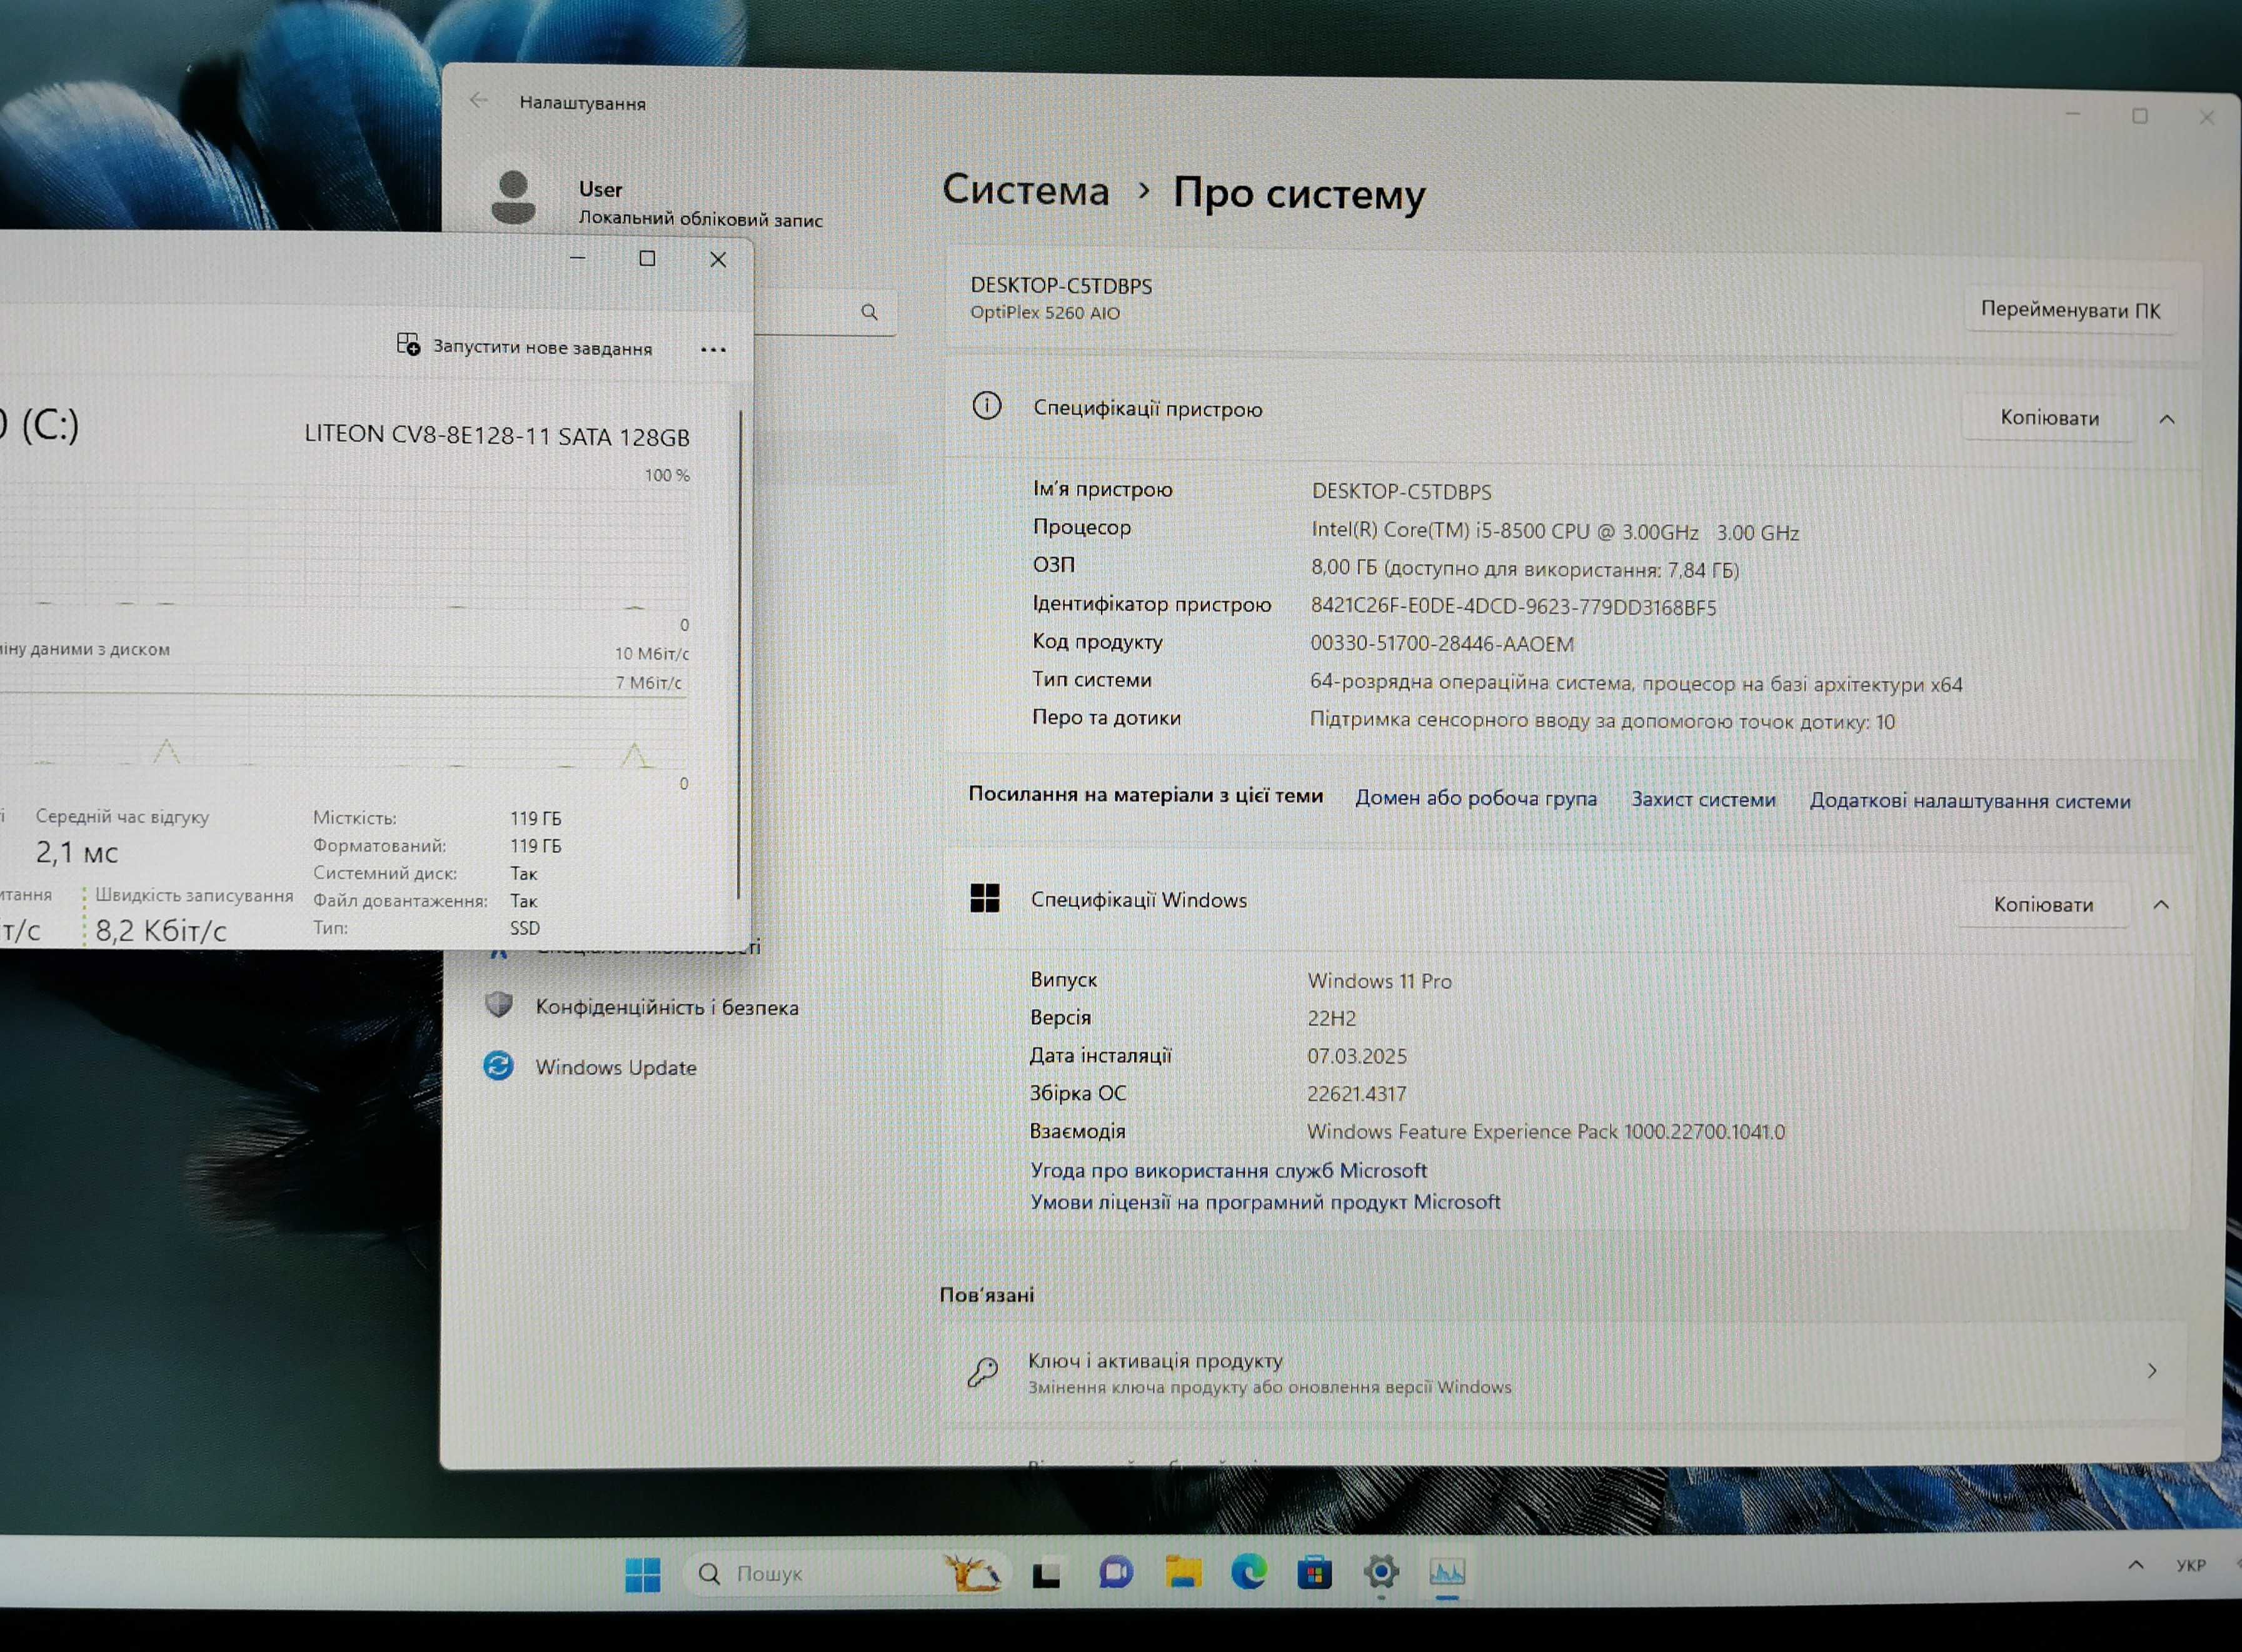Switch to Task Manager via its taskbar icon
The image size is (2242, 1652).
pyautogui.click(x=1447, y=1572)
